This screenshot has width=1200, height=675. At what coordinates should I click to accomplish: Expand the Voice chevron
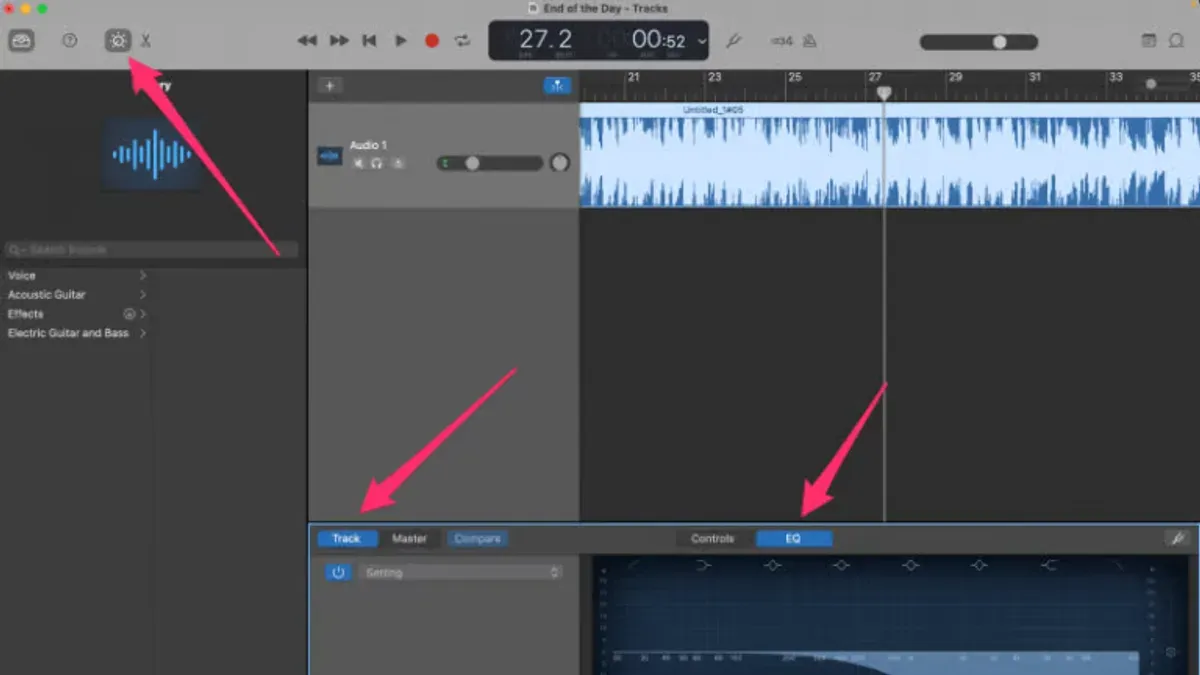tap(143, 275)
